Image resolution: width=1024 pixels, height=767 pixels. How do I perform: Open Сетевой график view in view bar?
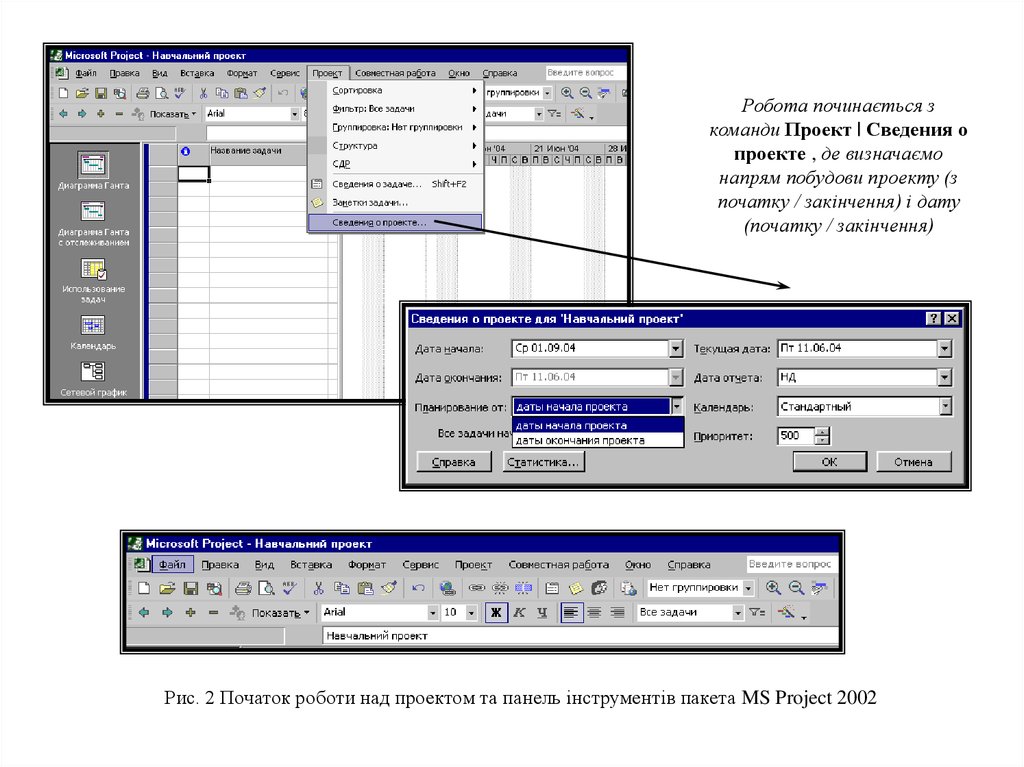click(x=93, y=379)
